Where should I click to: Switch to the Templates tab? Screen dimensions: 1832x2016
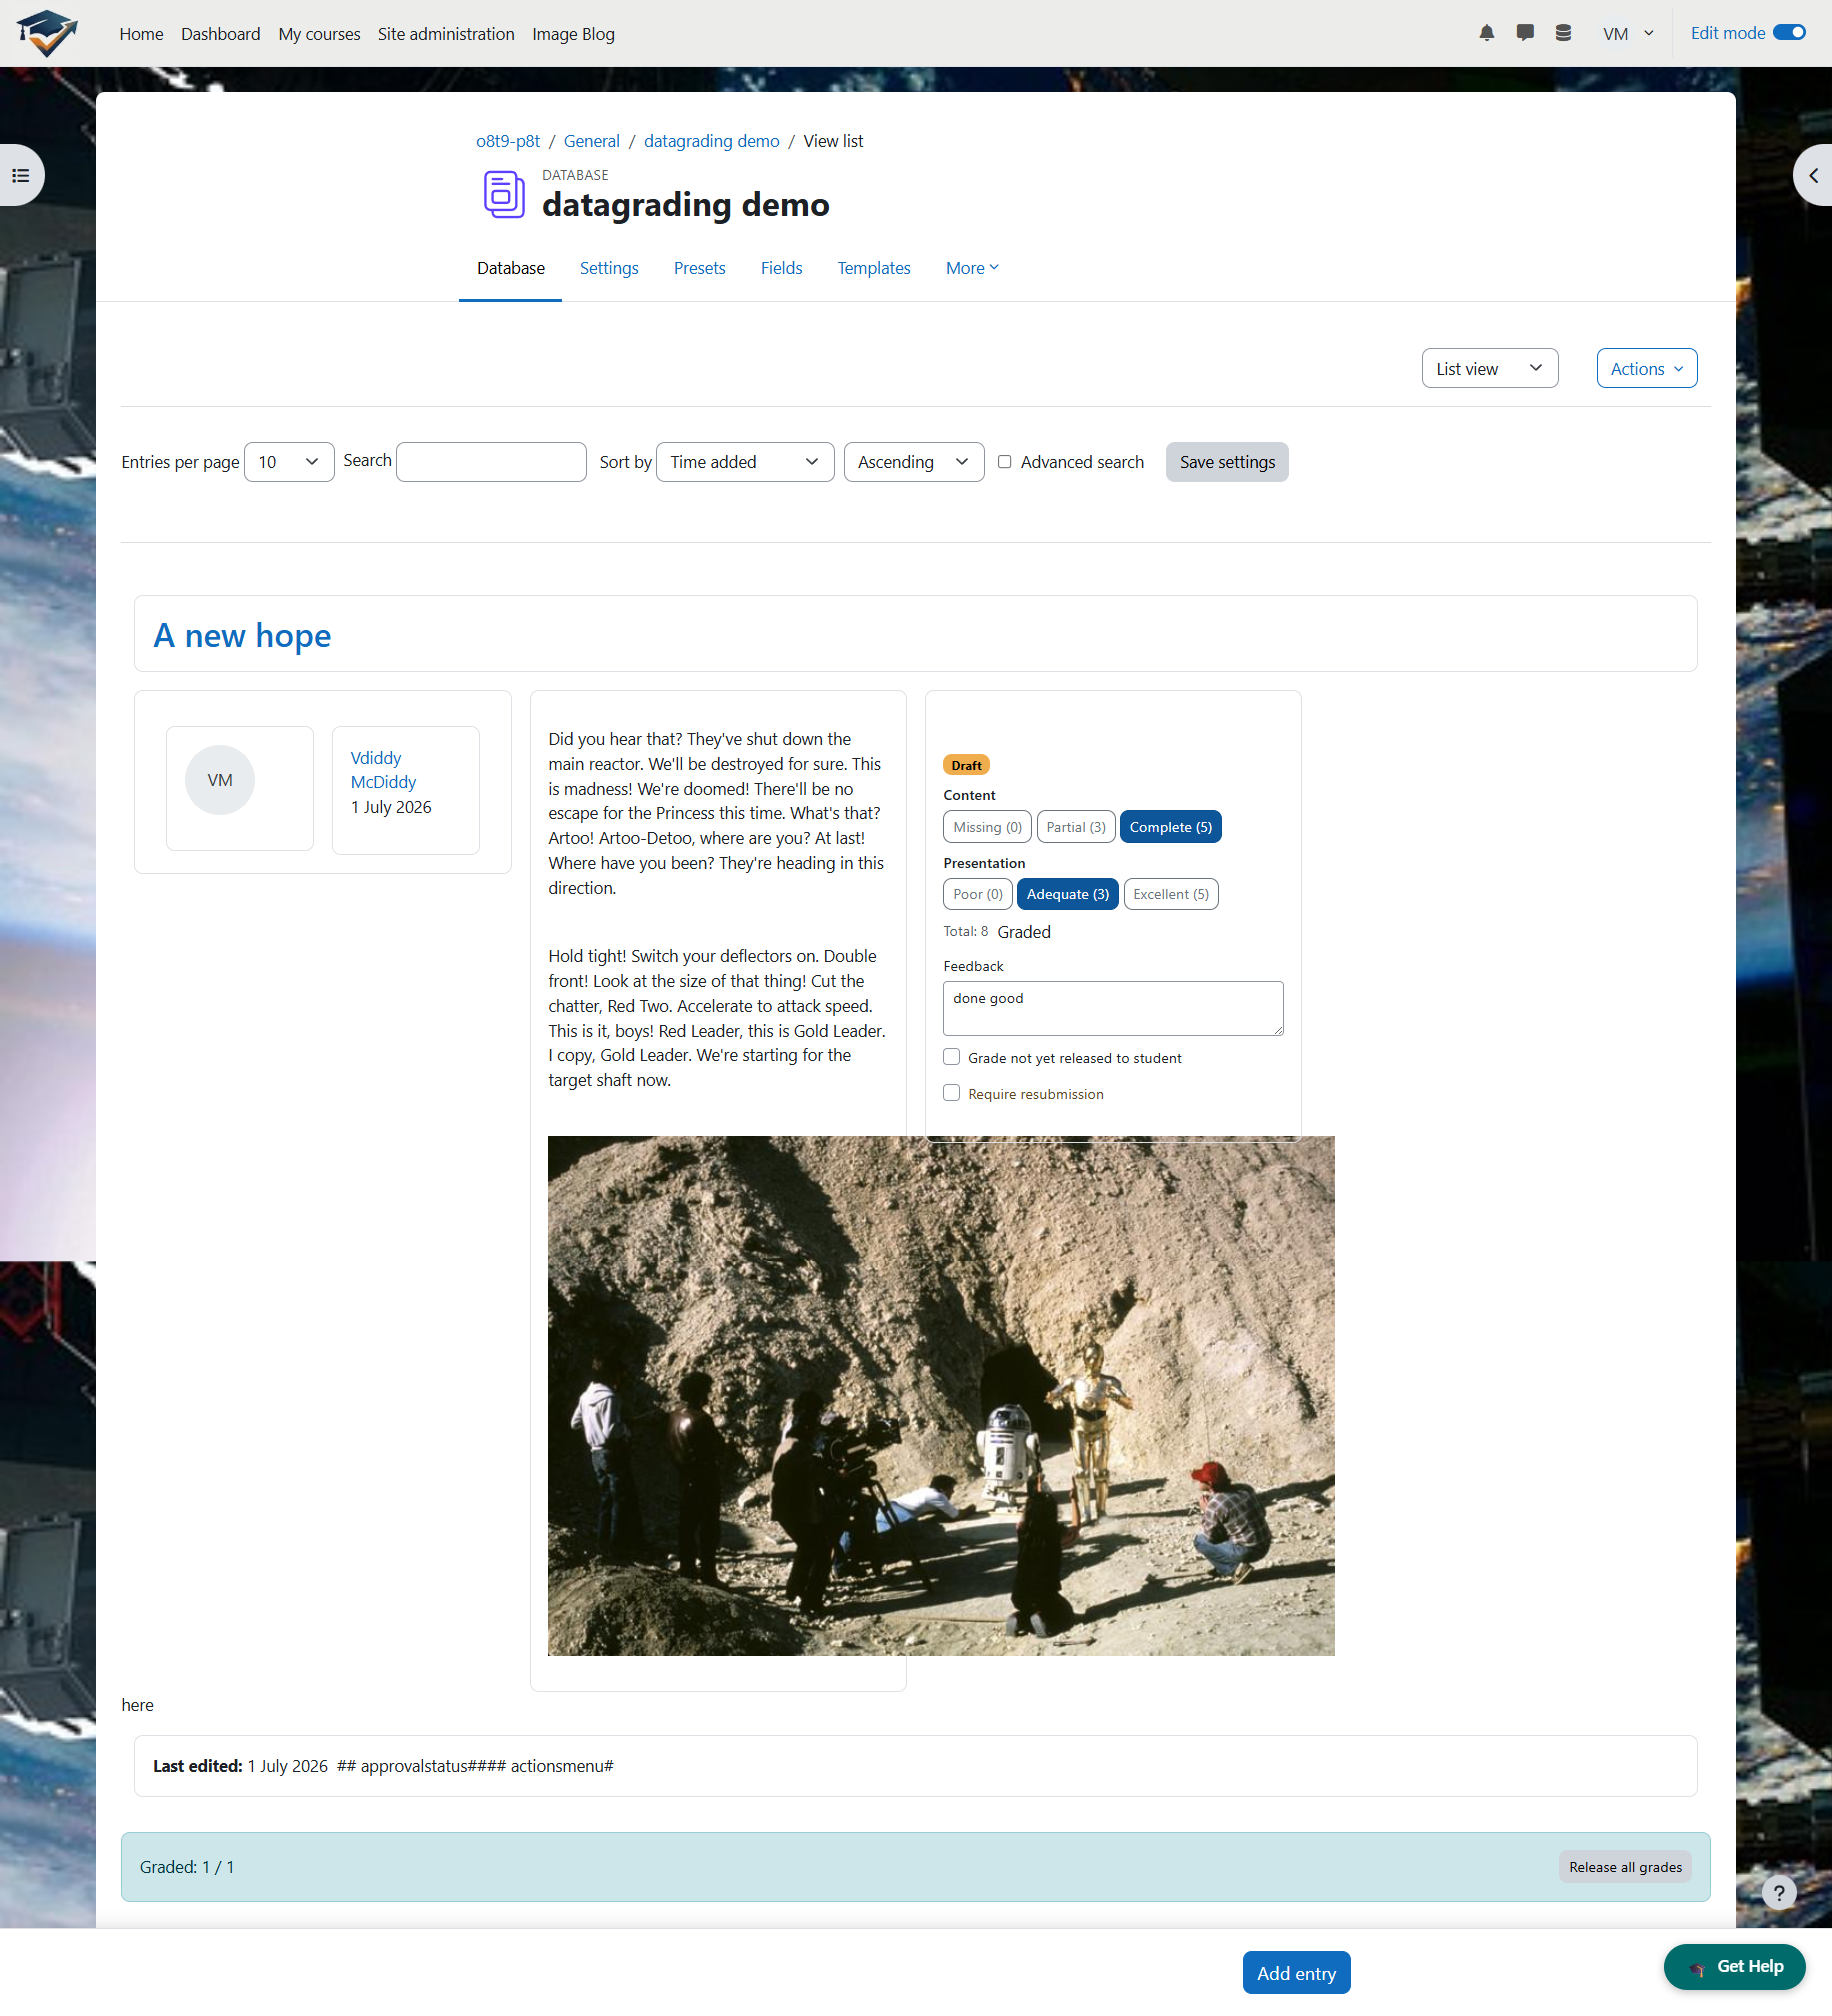[x=874, y=268]
